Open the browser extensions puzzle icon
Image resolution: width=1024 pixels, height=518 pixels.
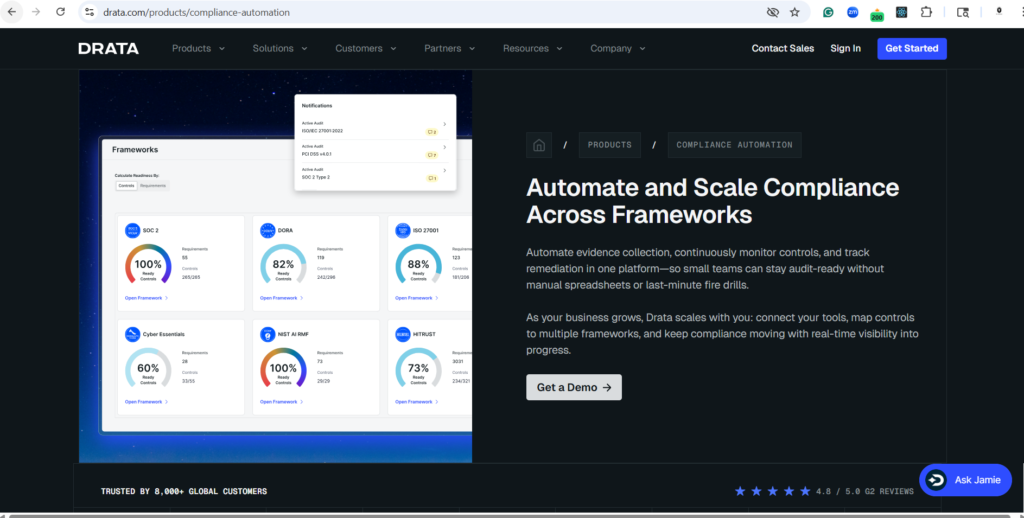coord(926,12)
